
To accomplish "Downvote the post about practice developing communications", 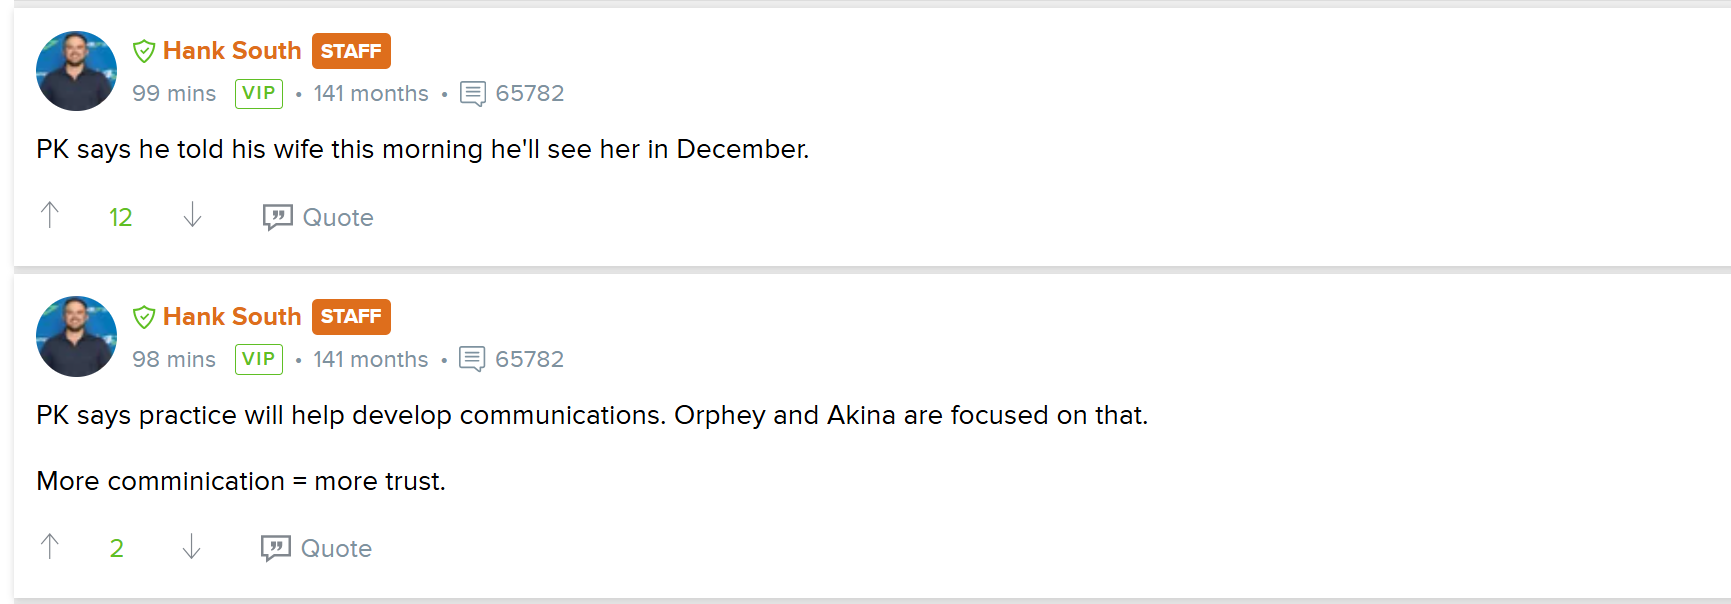I will (x=191, y=546).
